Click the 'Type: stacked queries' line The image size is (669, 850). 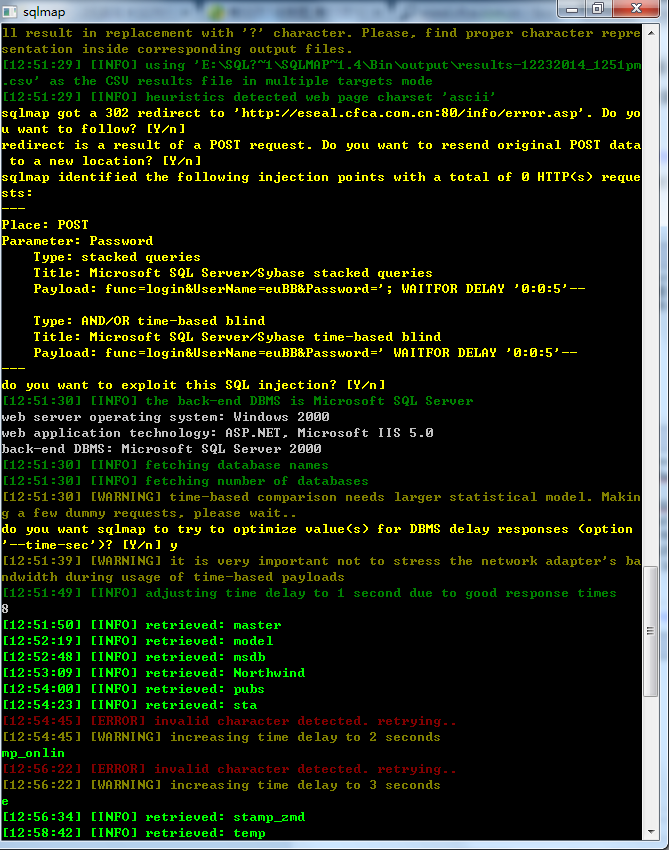click(117, 257)
